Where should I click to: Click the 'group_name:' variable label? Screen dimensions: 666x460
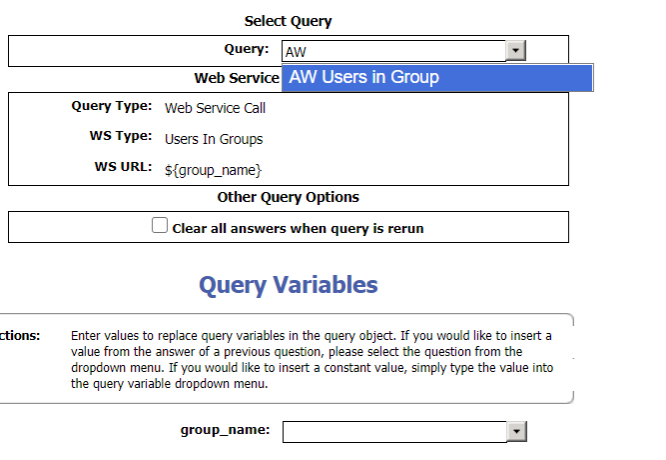pos(225,429)
